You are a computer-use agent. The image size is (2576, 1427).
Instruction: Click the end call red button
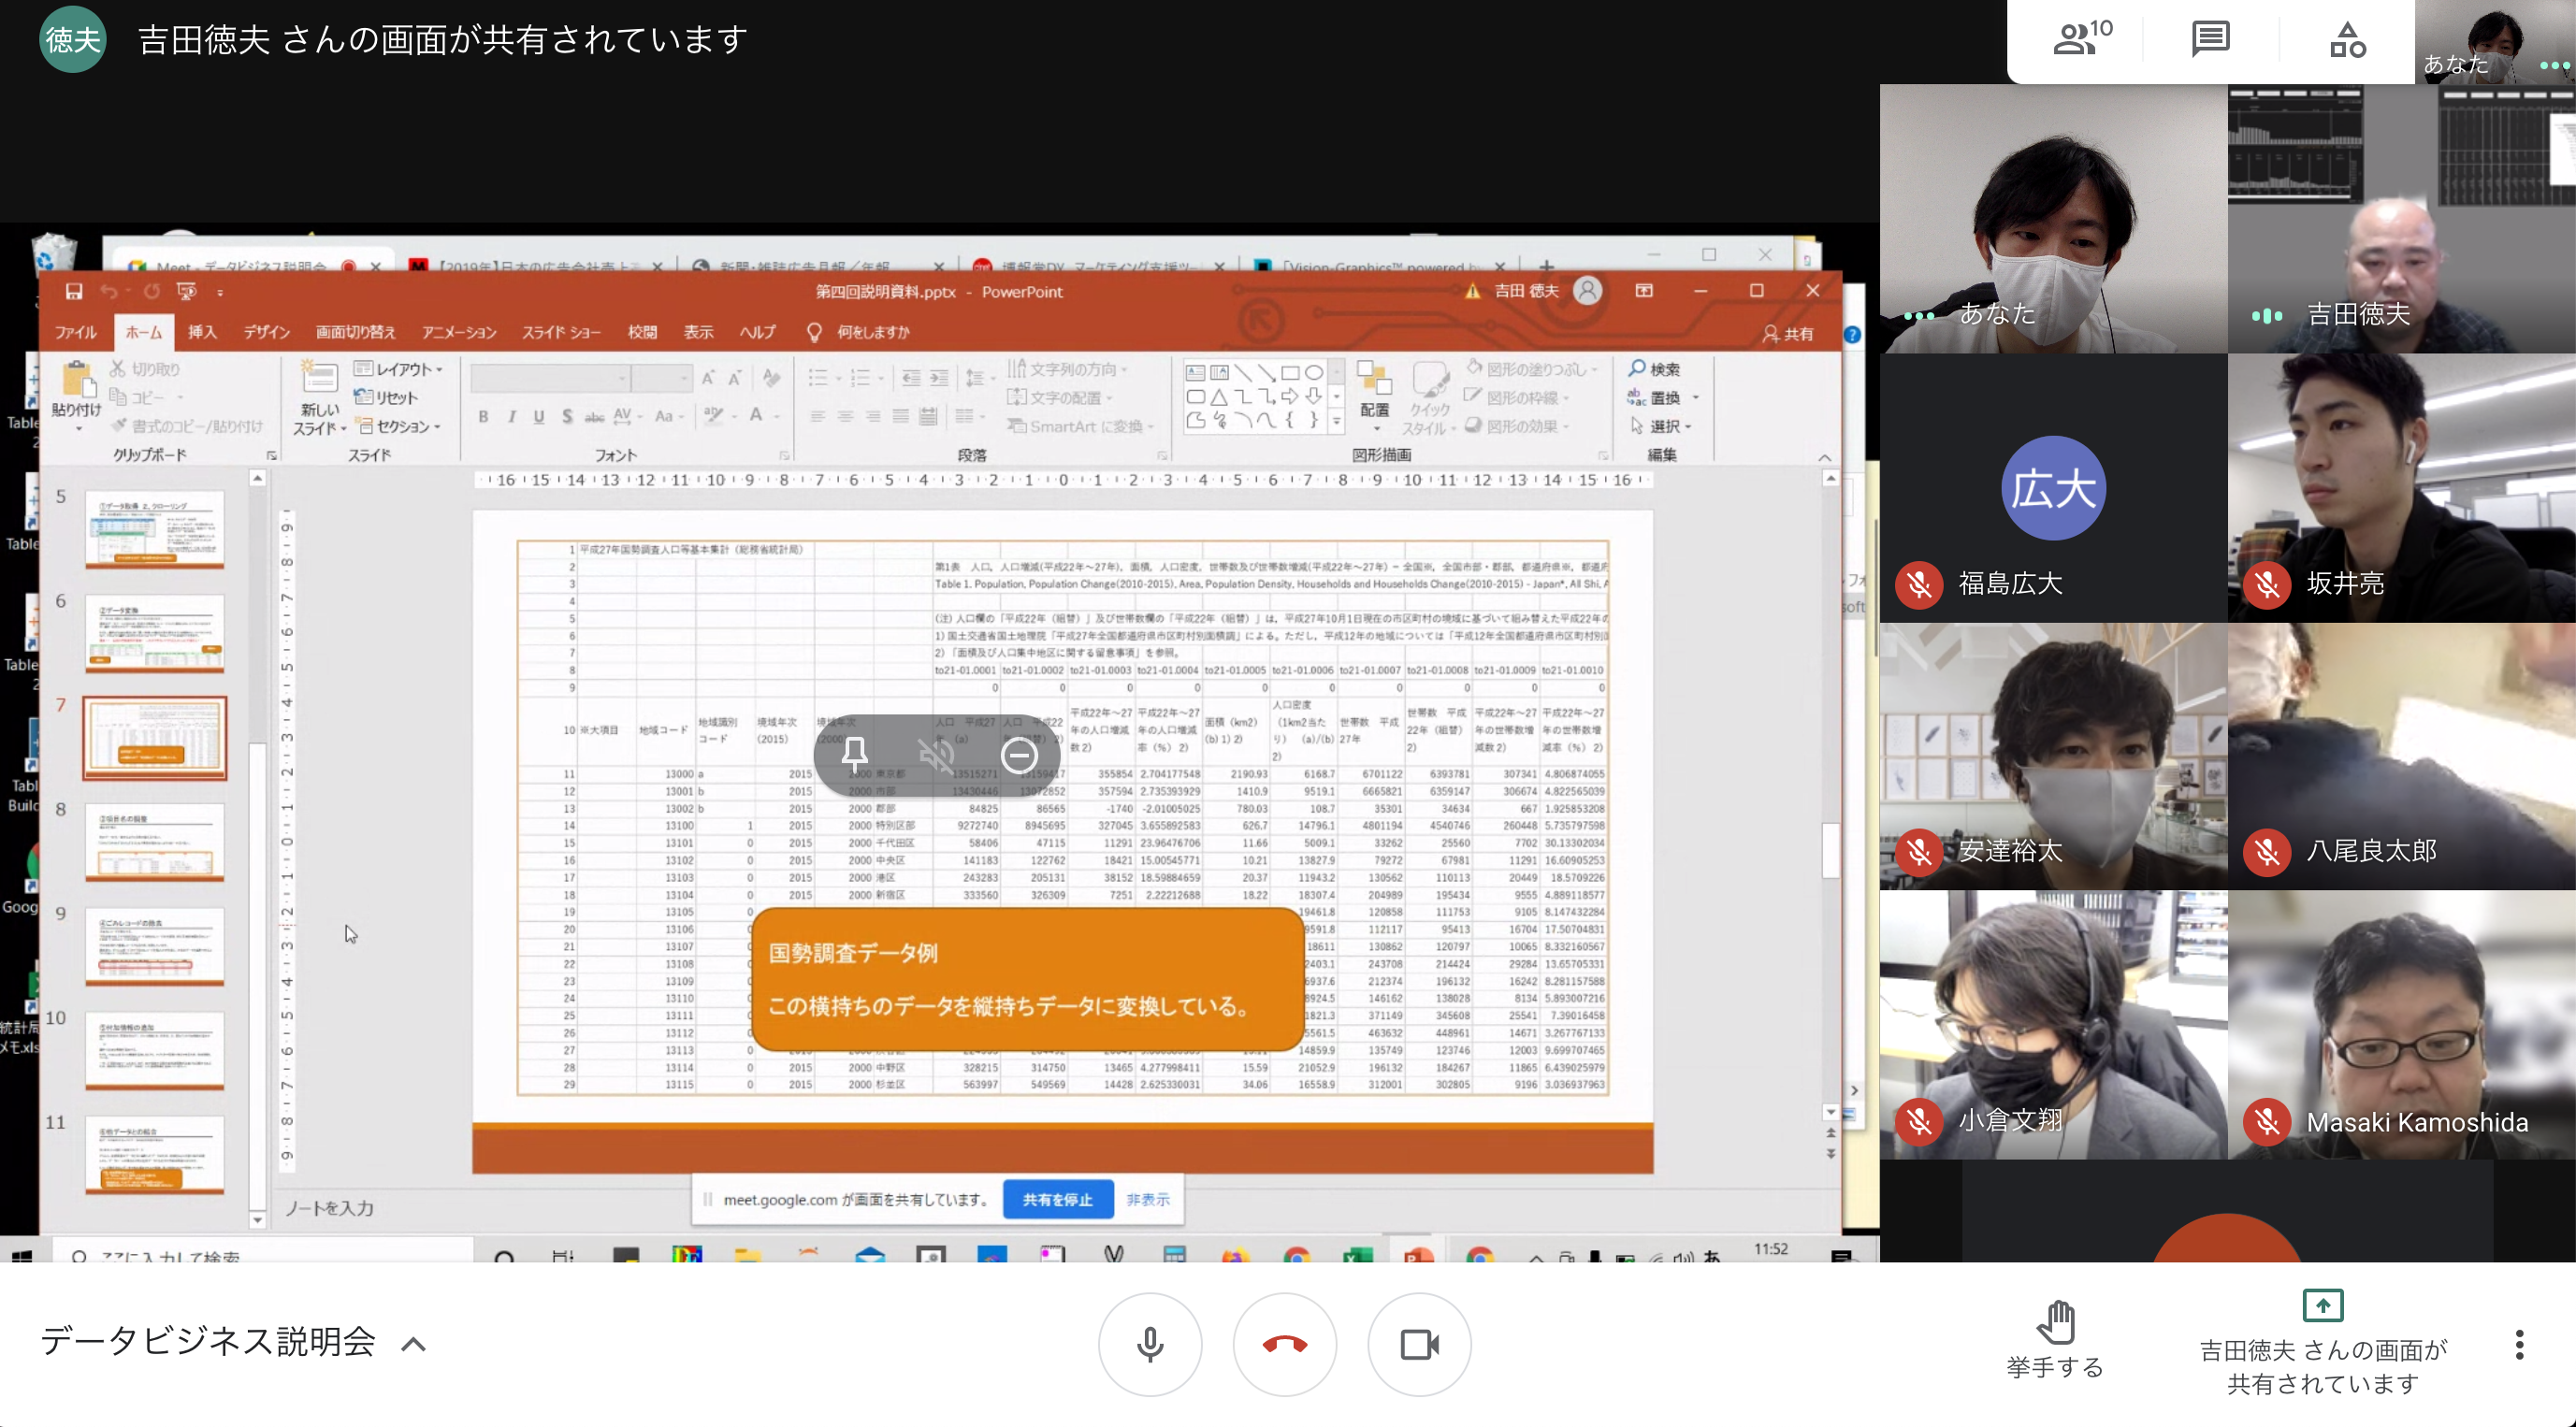click(1284, 1344)
